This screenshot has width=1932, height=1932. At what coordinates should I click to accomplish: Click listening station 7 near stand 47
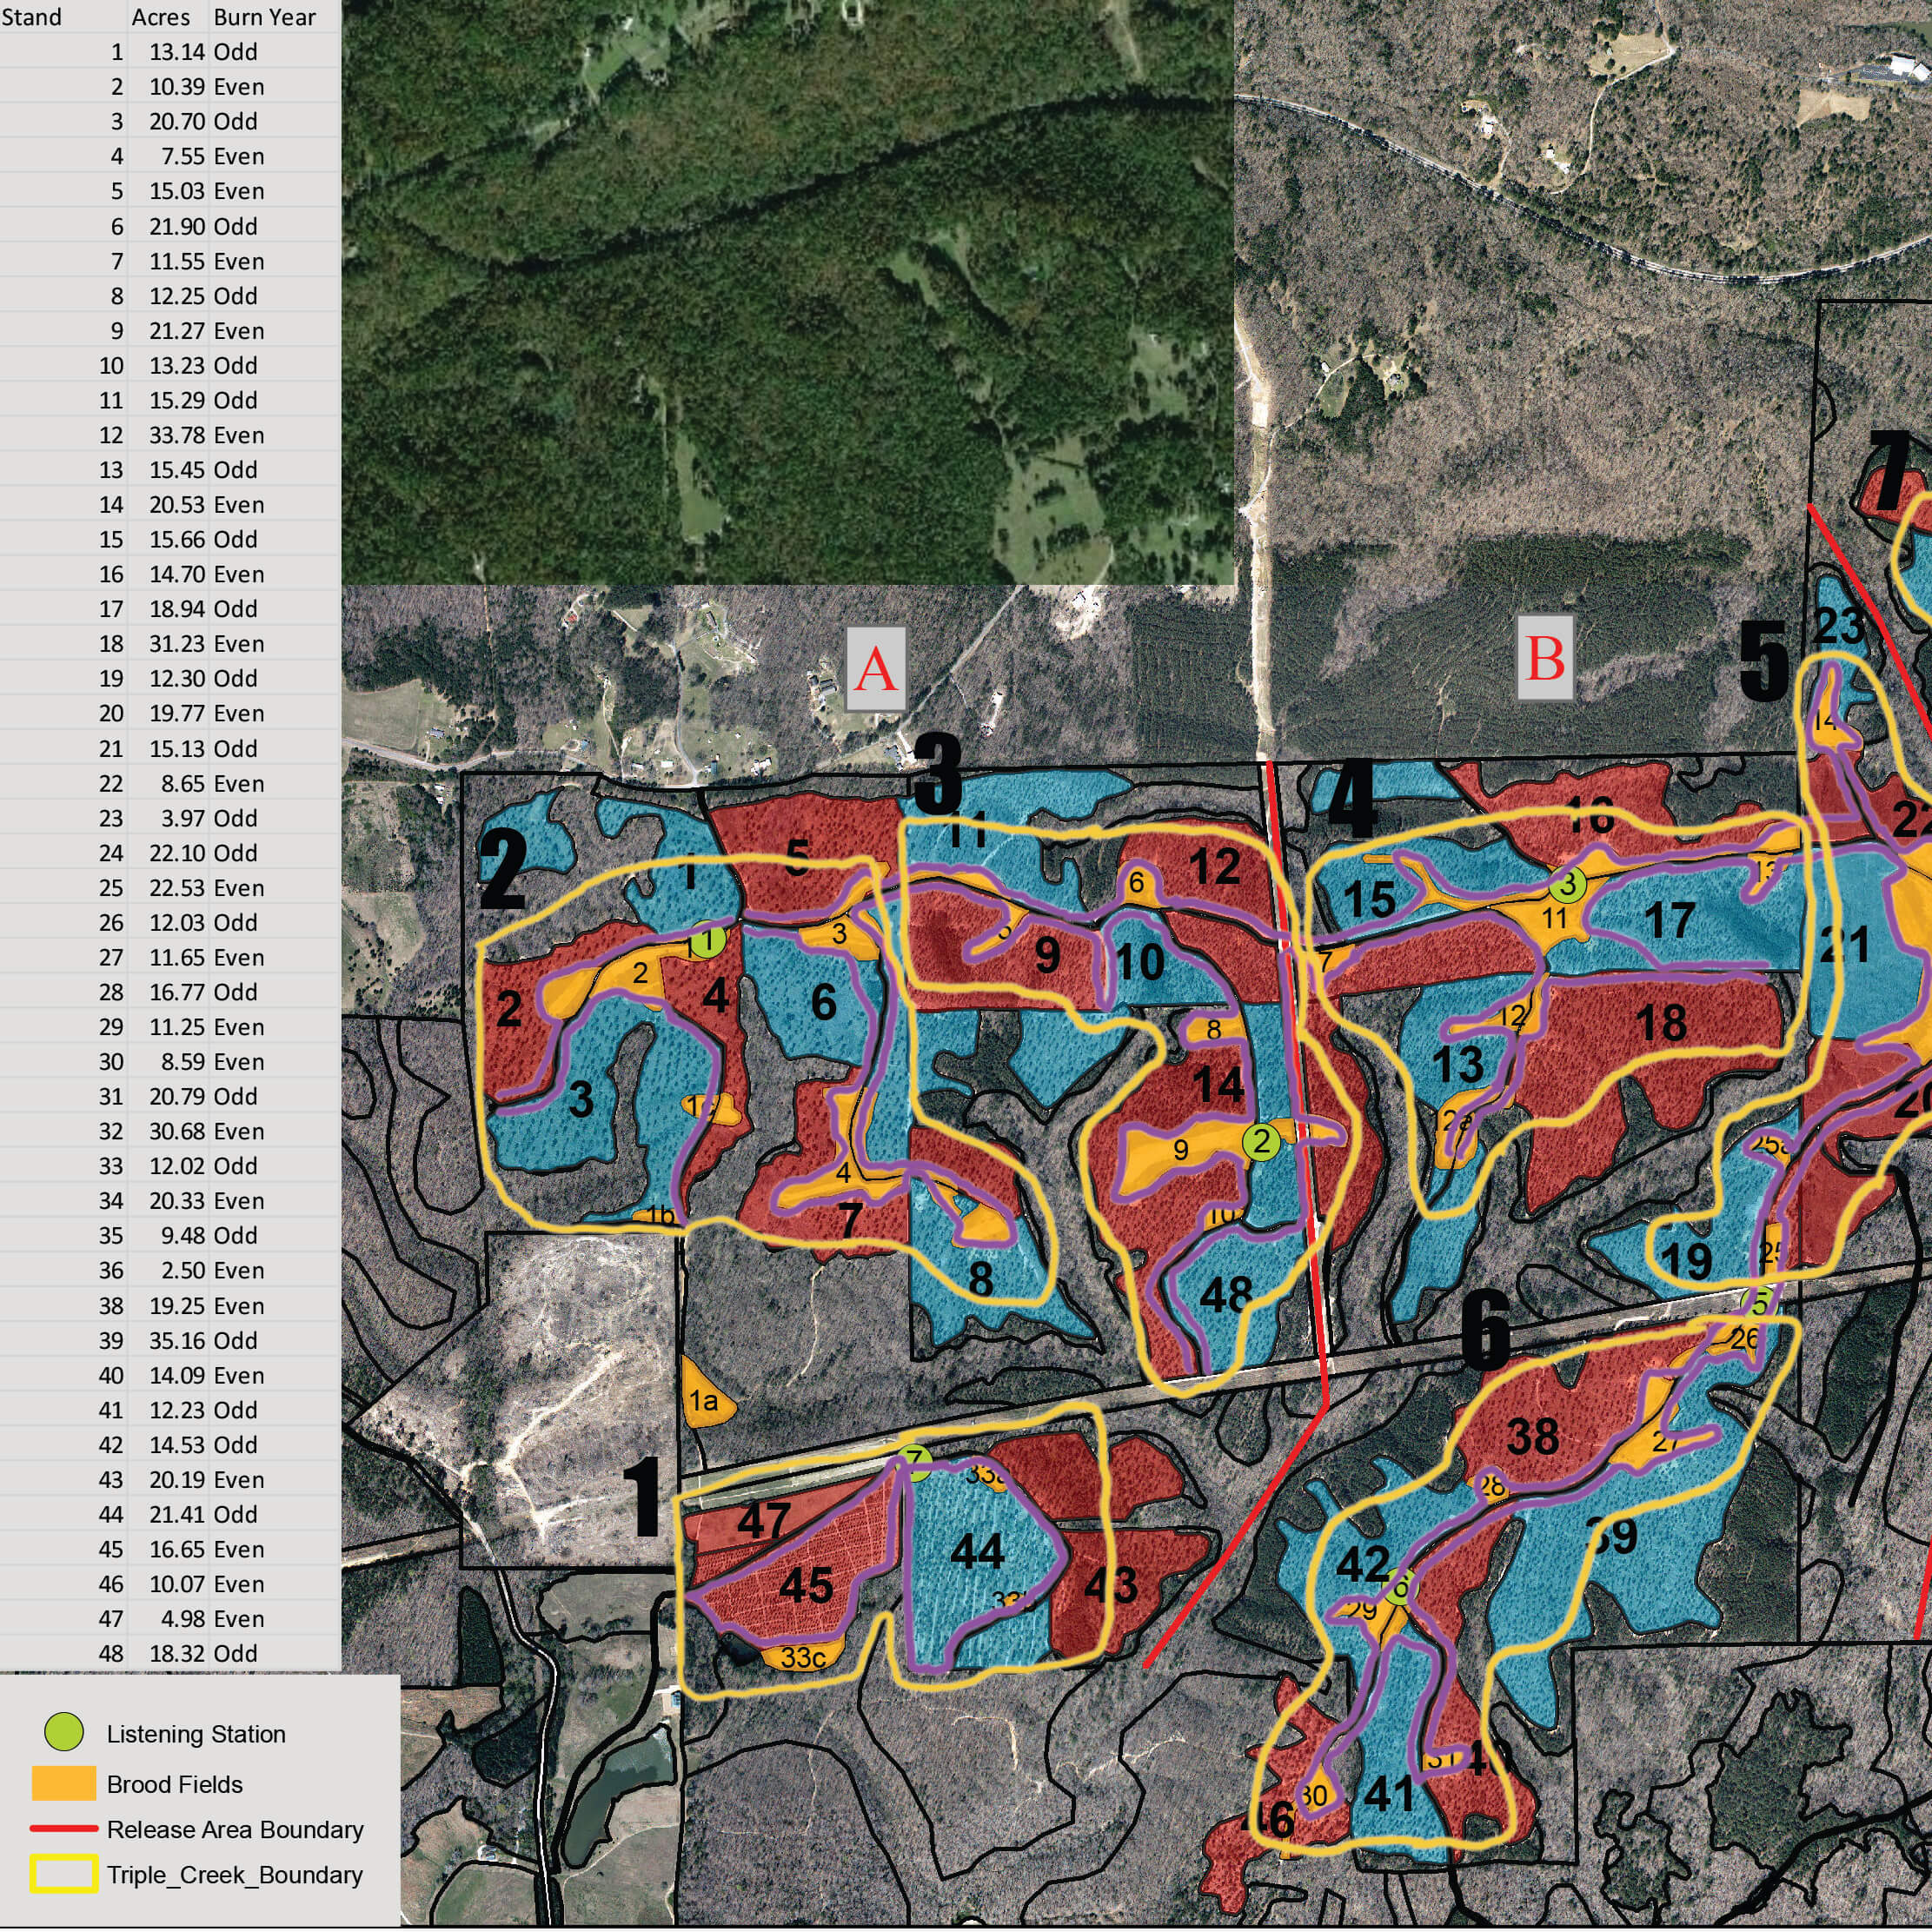click(914, 1463)
